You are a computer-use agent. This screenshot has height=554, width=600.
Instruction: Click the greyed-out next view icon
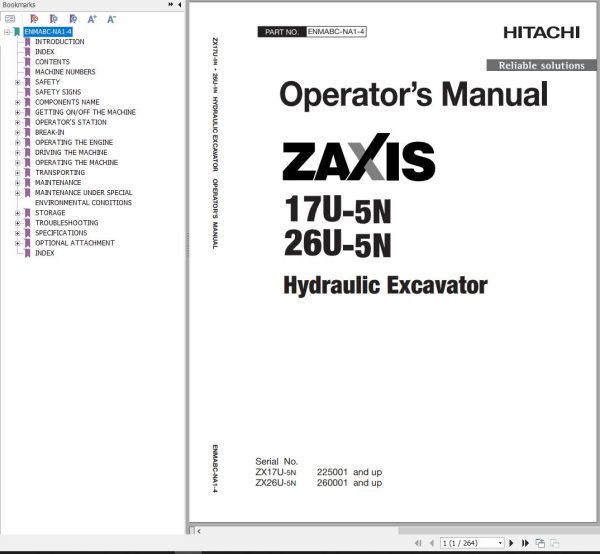554,543
